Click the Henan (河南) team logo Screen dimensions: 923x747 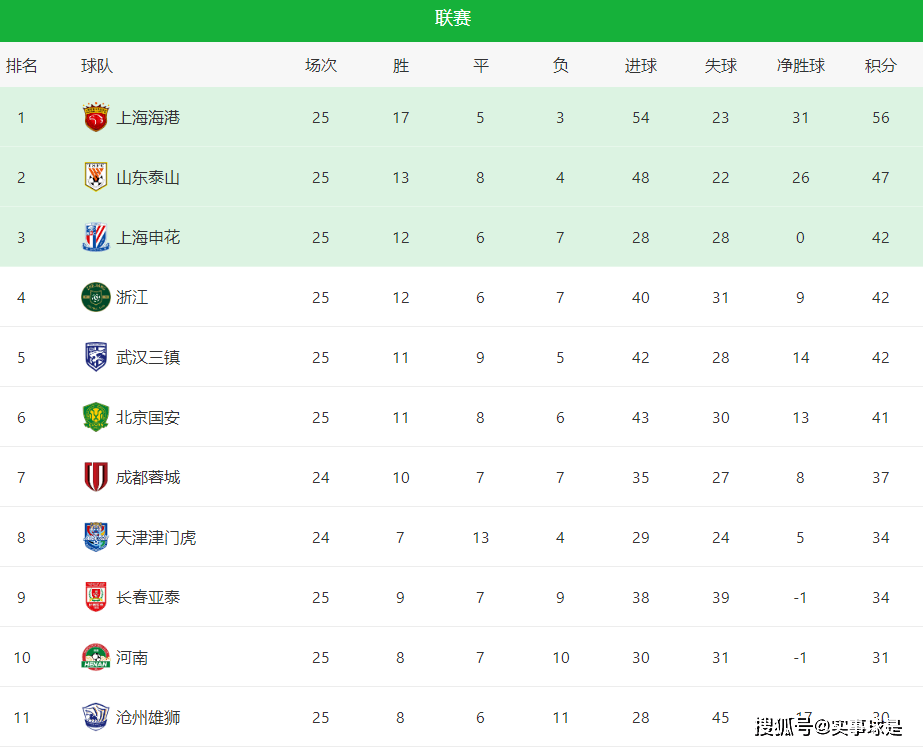click(95, 658)
